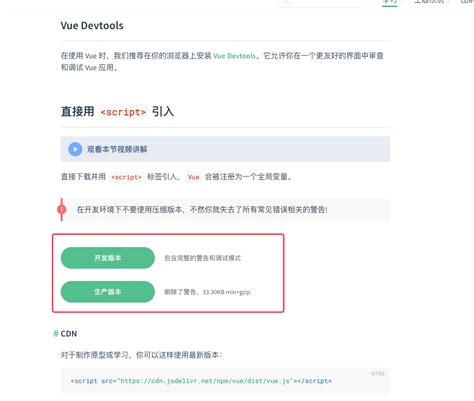Image resolution: width=474 pixels, height=401 pixels.
Task: Click the Vue Devtools section heading
Action: [92, 26]
